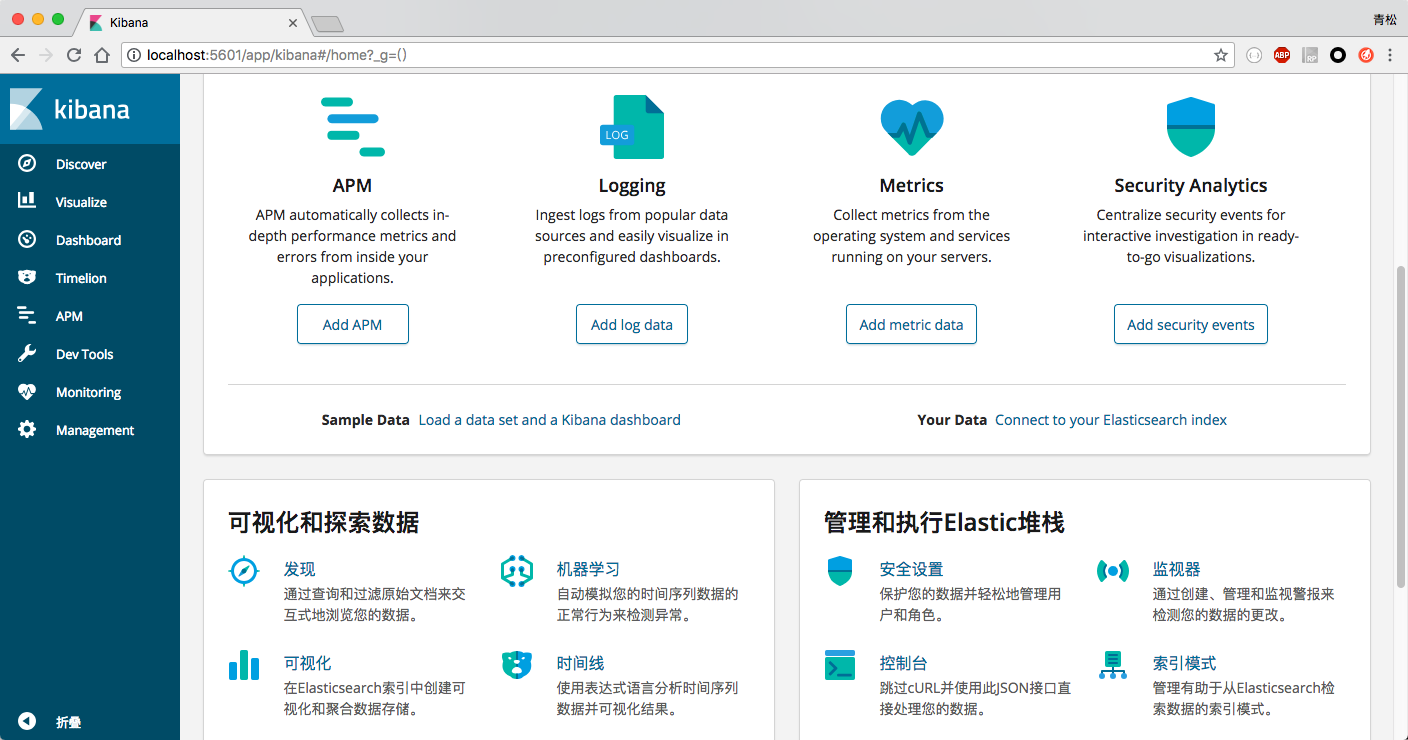Select Dev Tools in sidebar menu
The width and height of the screenshot is (1408, 740).
(84, 354)
